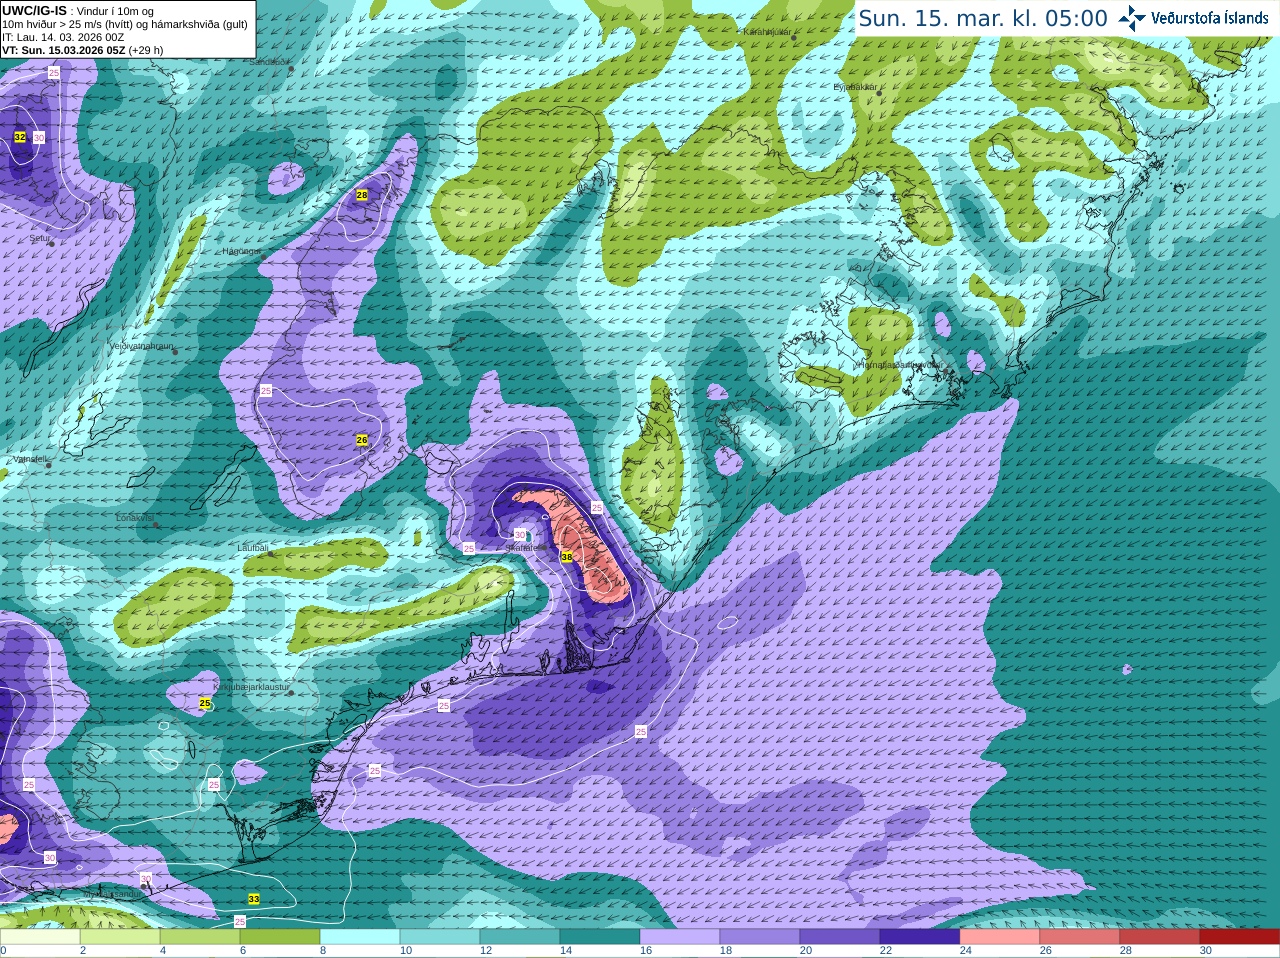Click the 6–8 m/s green legend swatch
Screen dimensions: 1280x958
[280, 937]
